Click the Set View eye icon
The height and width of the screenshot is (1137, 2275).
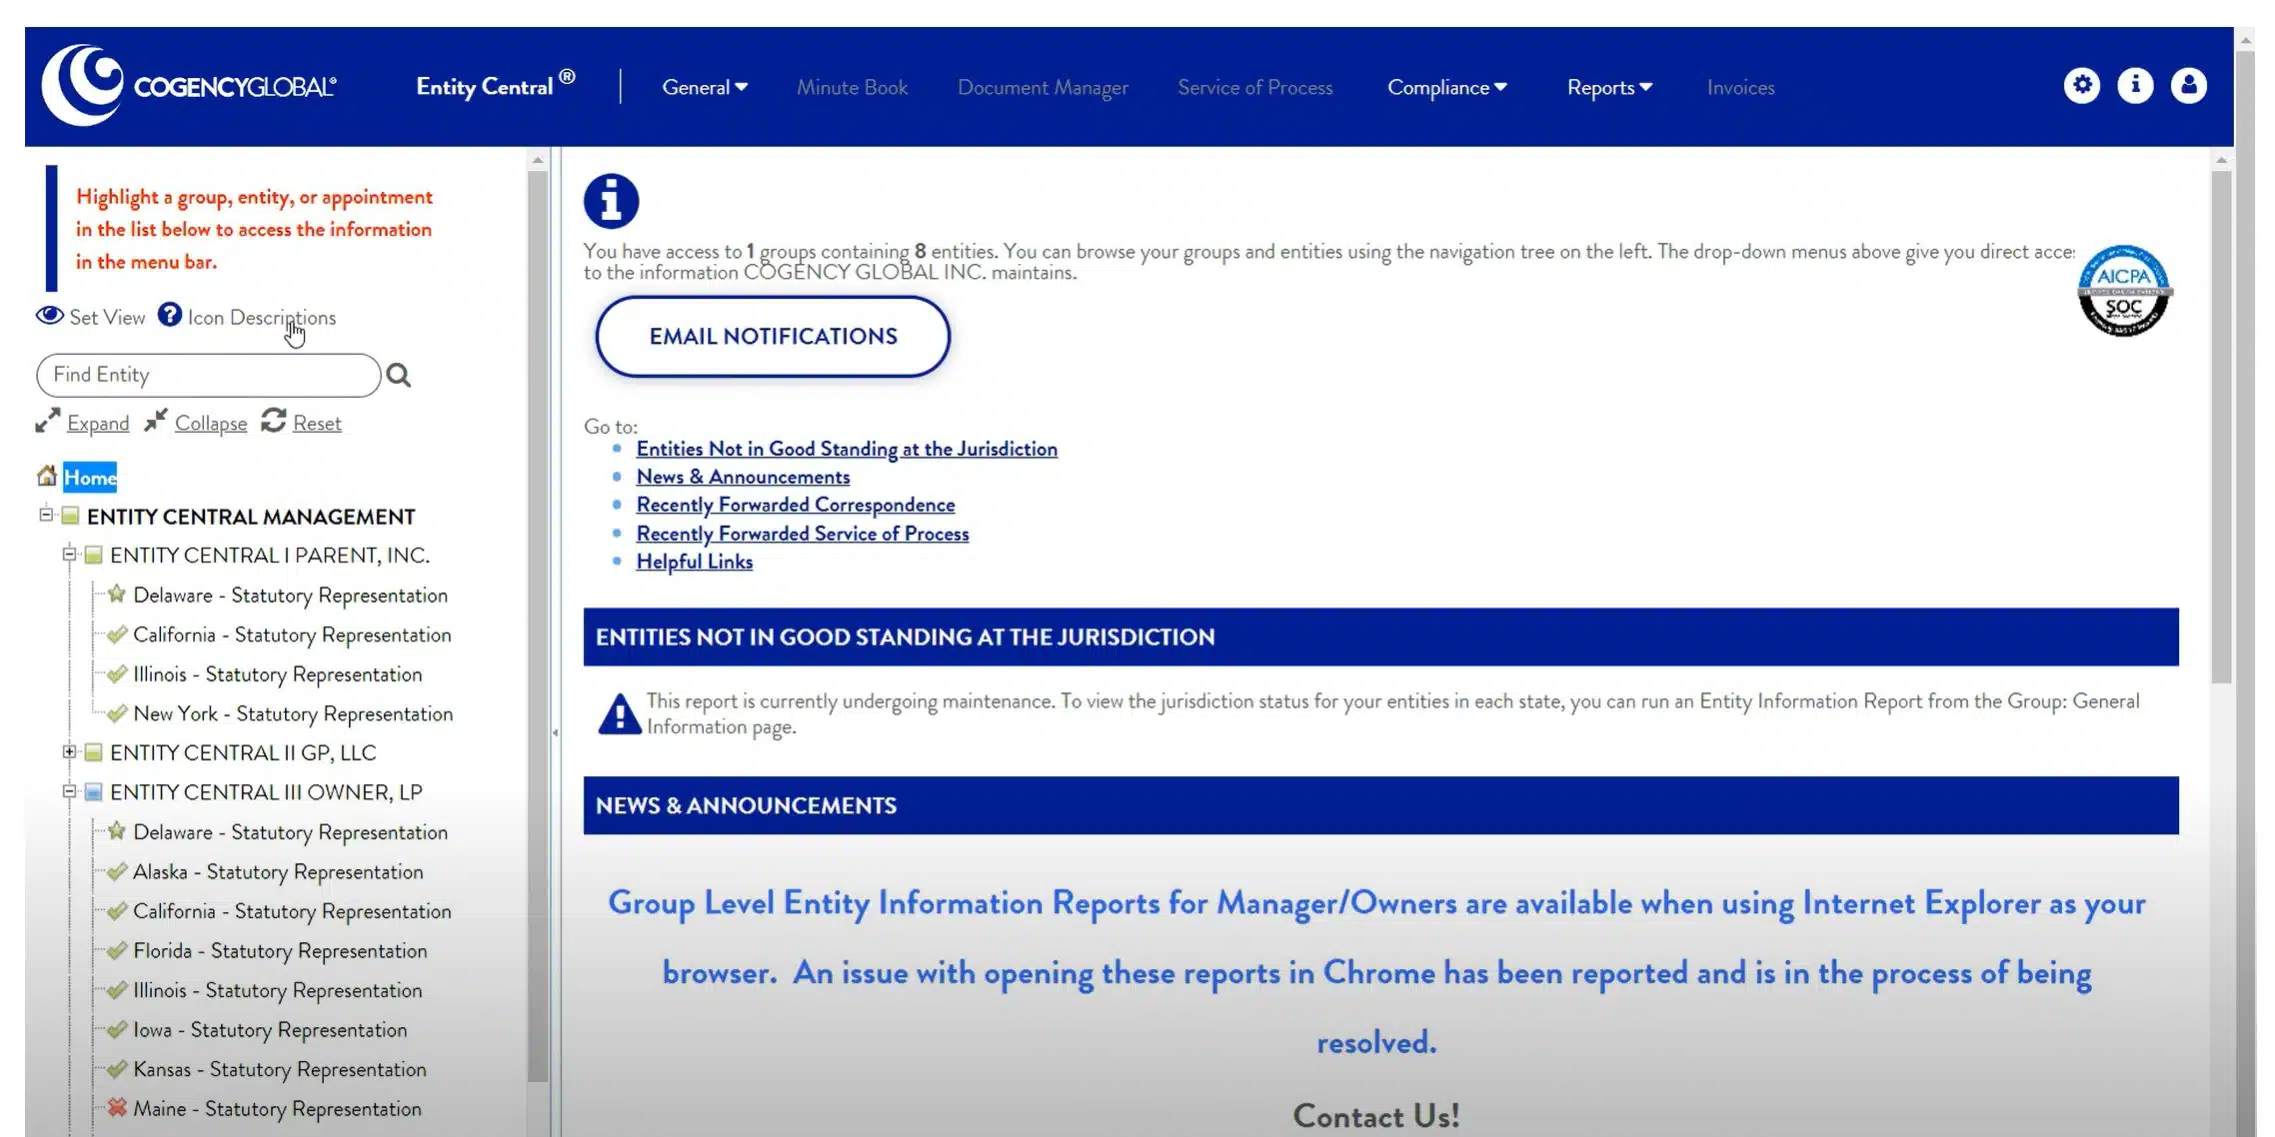tap(49, 316)
